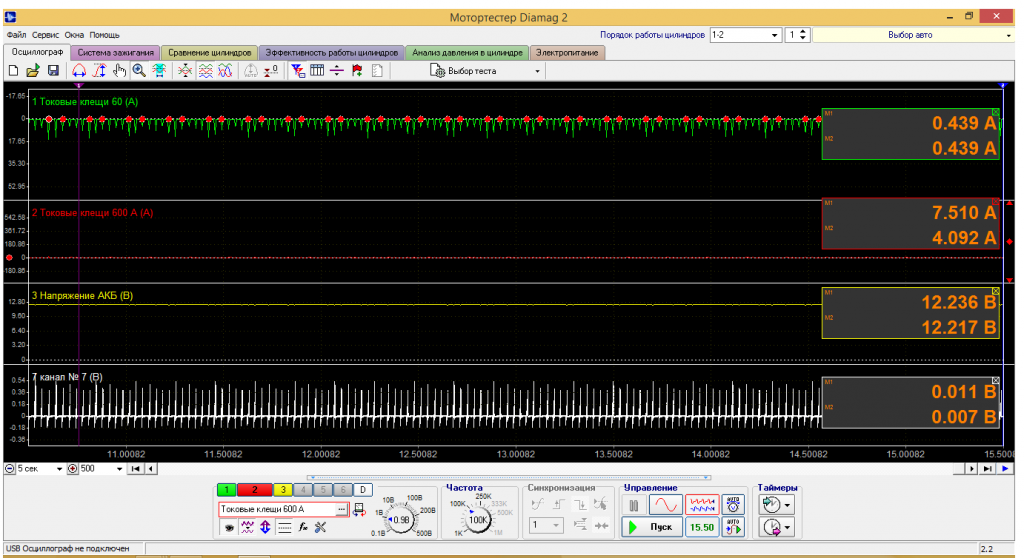
Task: Add a marker with red flag icon
Action: 357,71
